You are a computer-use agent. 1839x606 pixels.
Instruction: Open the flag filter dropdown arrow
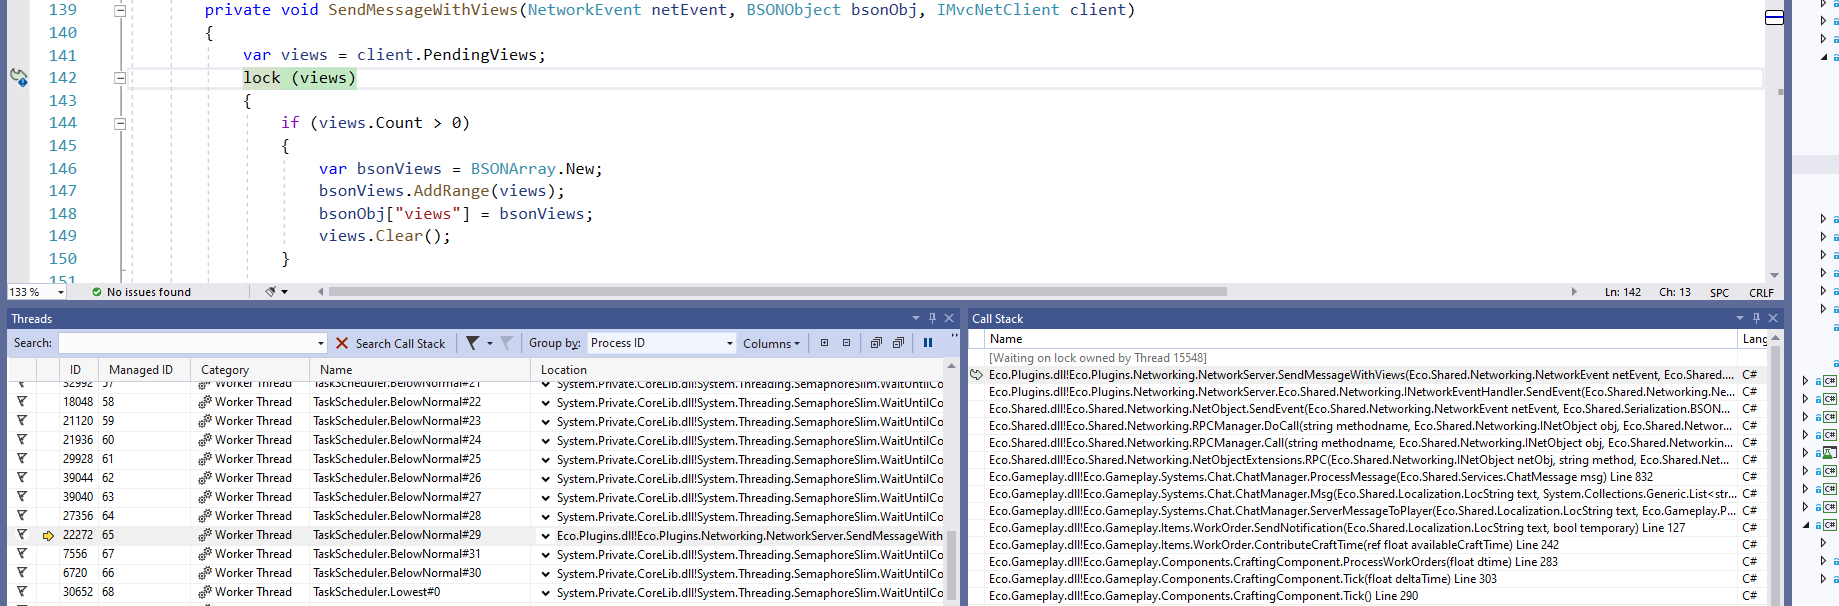point(489,343)
